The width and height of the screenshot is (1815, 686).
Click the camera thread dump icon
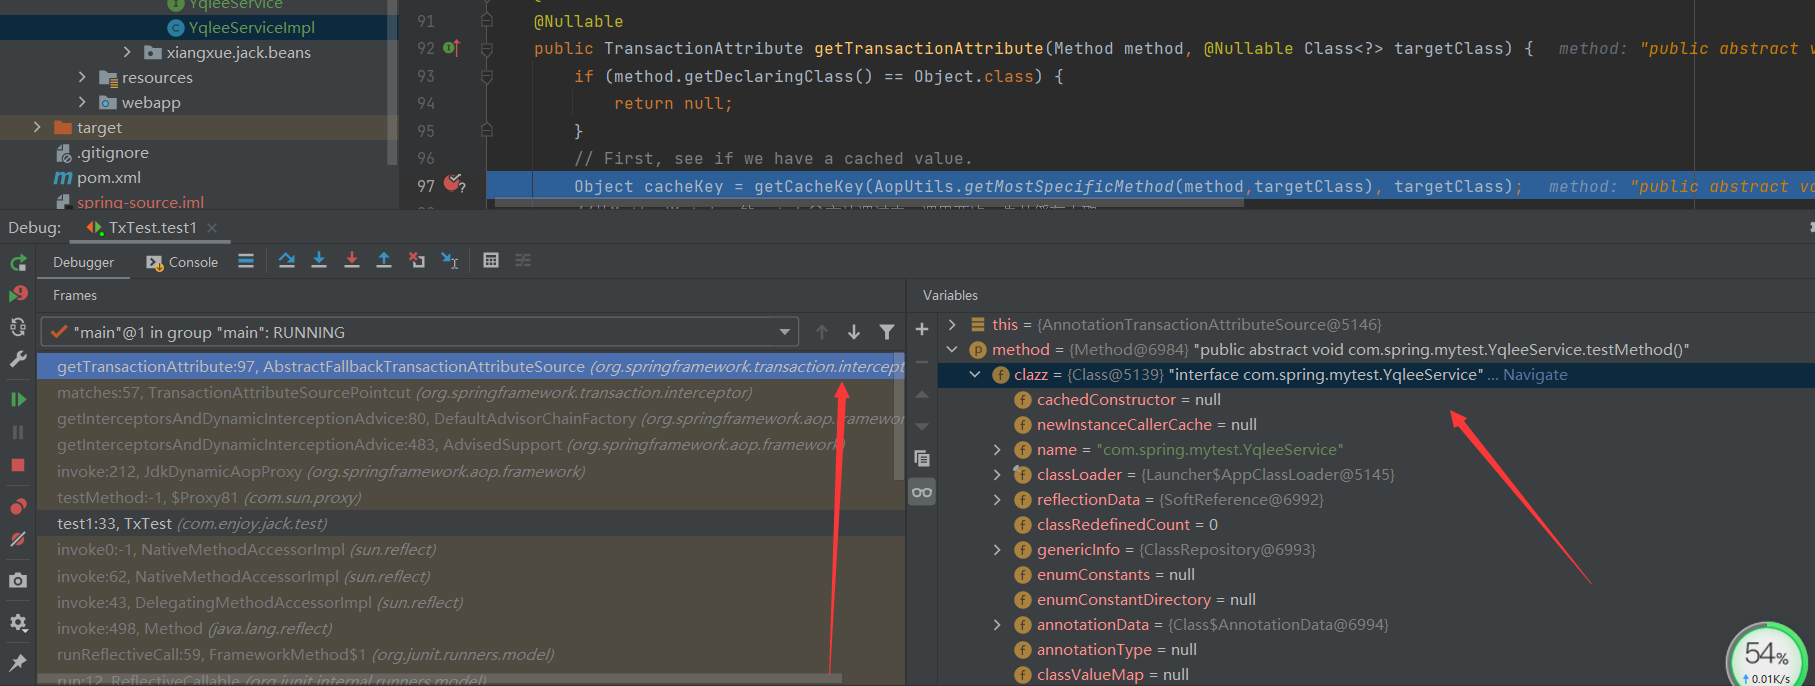[18, 580]
